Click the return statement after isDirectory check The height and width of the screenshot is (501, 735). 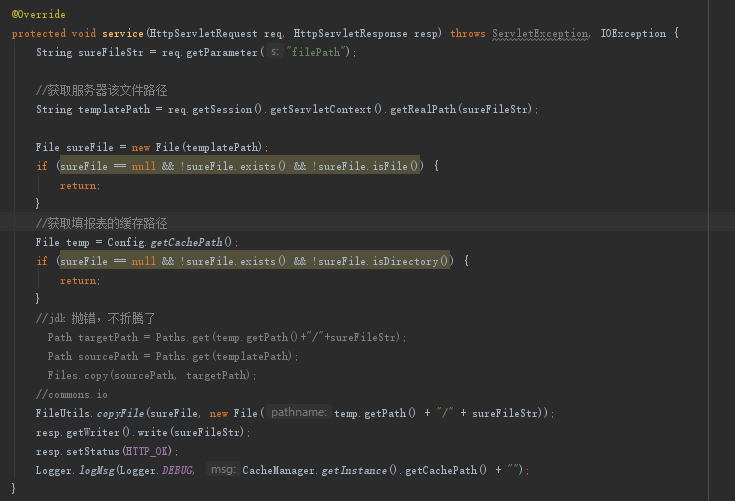(x=80, y=281)
